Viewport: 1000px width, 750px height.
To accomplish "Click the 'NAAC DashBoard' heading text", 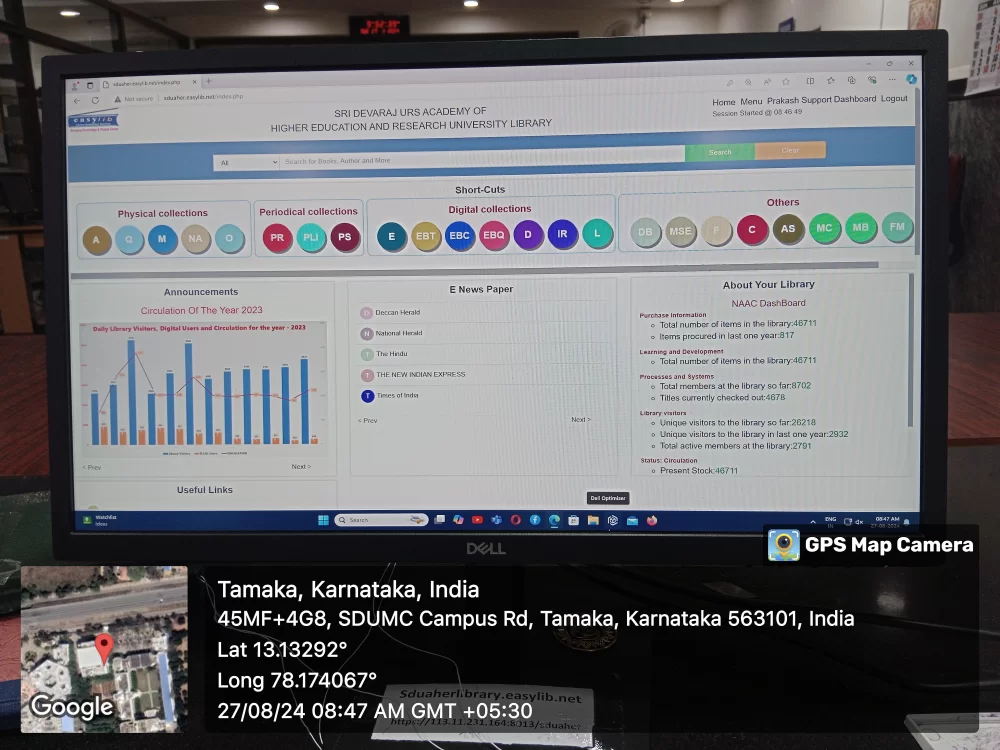I will coord(768,304).
